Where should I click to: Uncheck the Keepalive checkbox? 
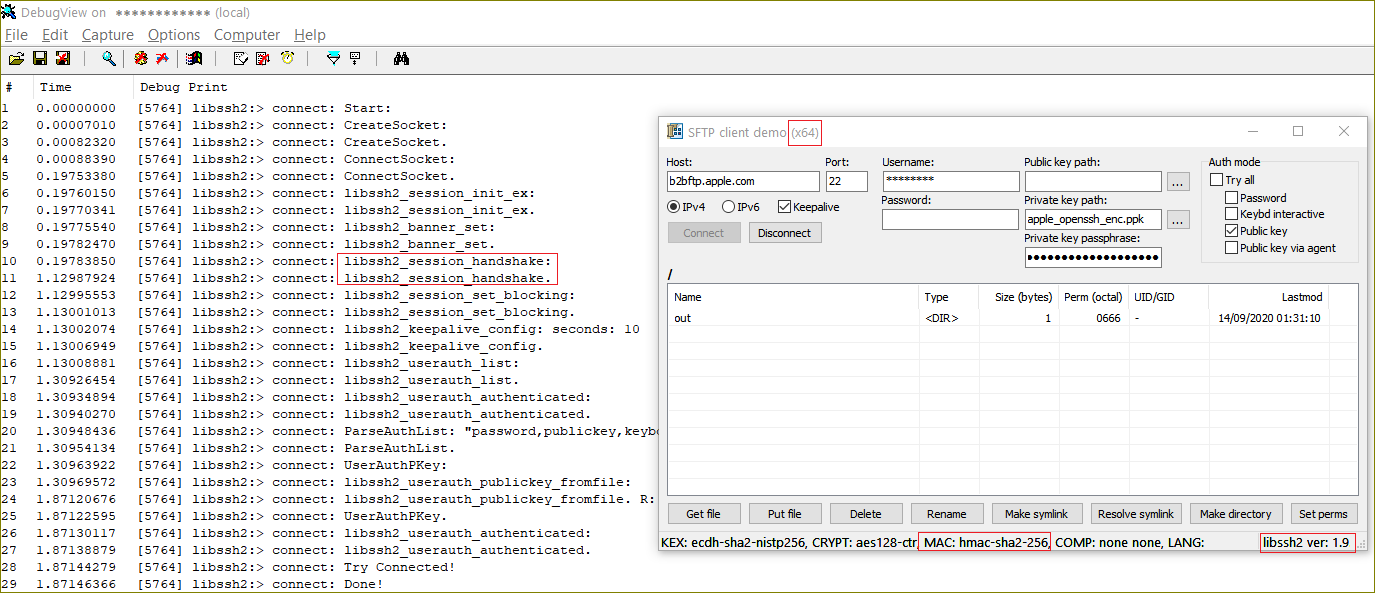pos(784,207)
